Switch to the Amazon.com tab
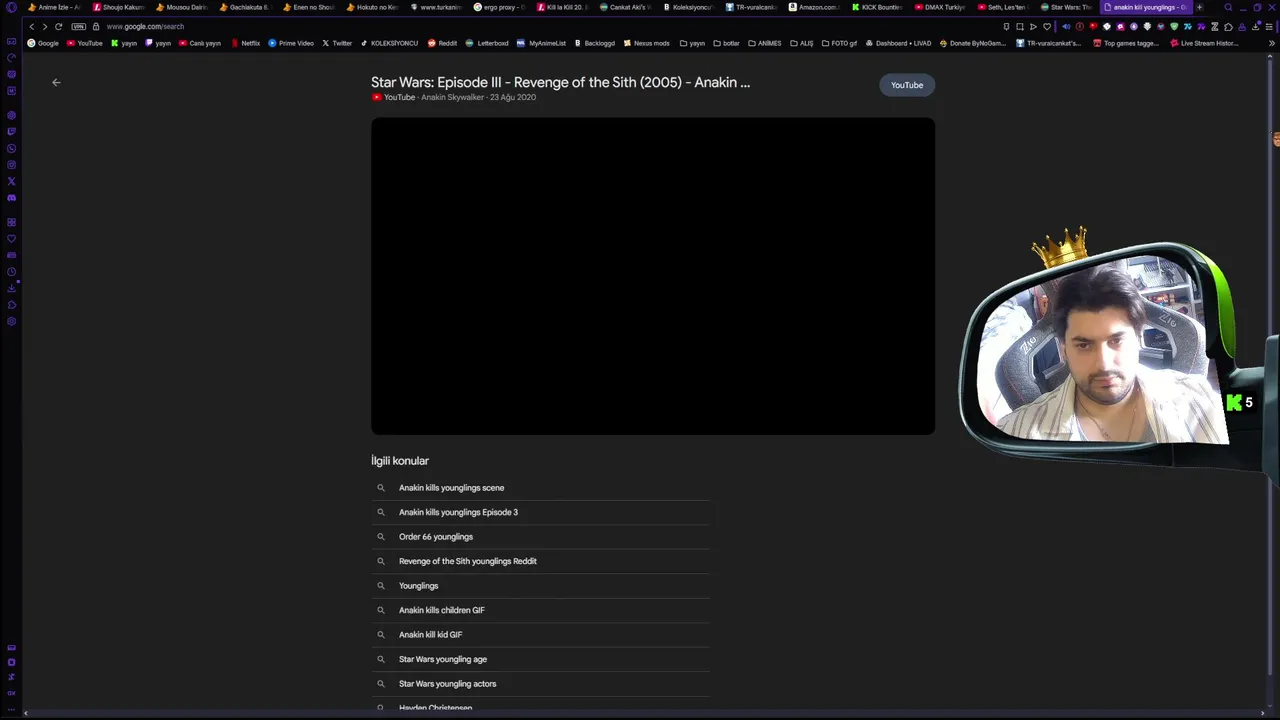This screenshot has height=720, width=1280. coord(815,7)
